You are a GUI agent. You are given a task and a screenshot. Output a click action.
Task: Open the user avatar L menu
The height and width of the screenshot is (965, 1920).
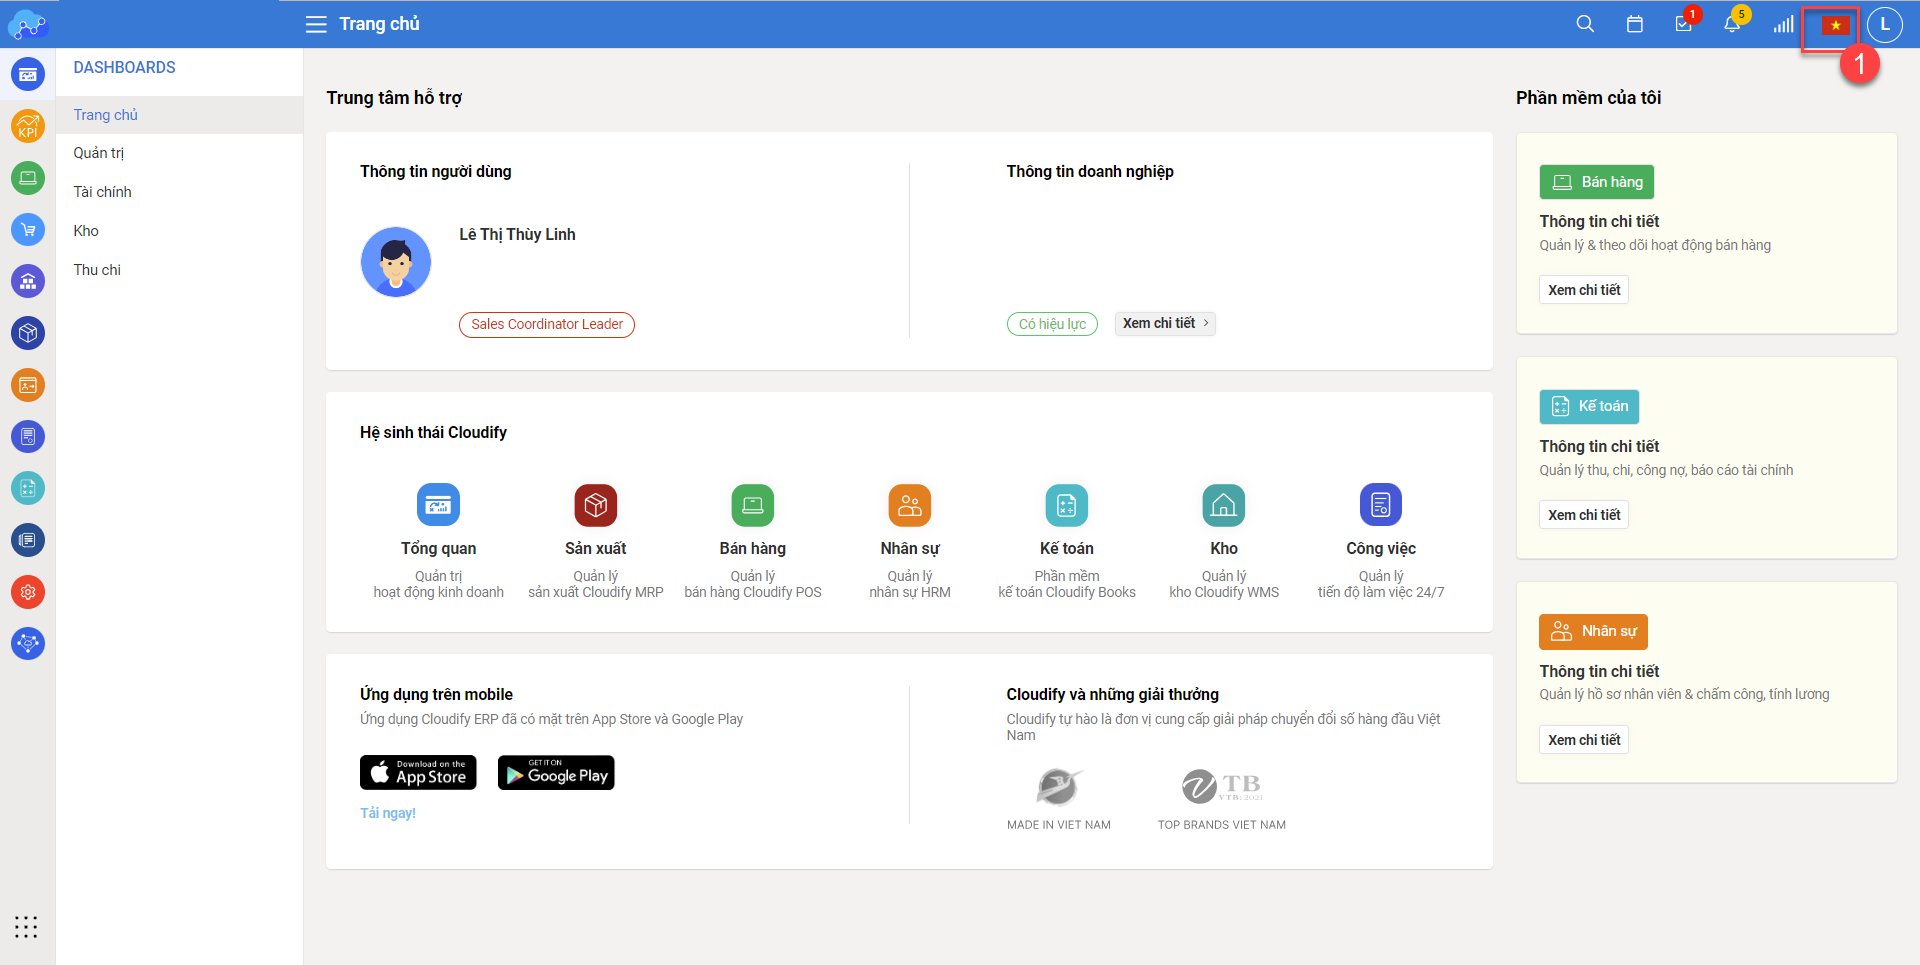pos(1885,24)
